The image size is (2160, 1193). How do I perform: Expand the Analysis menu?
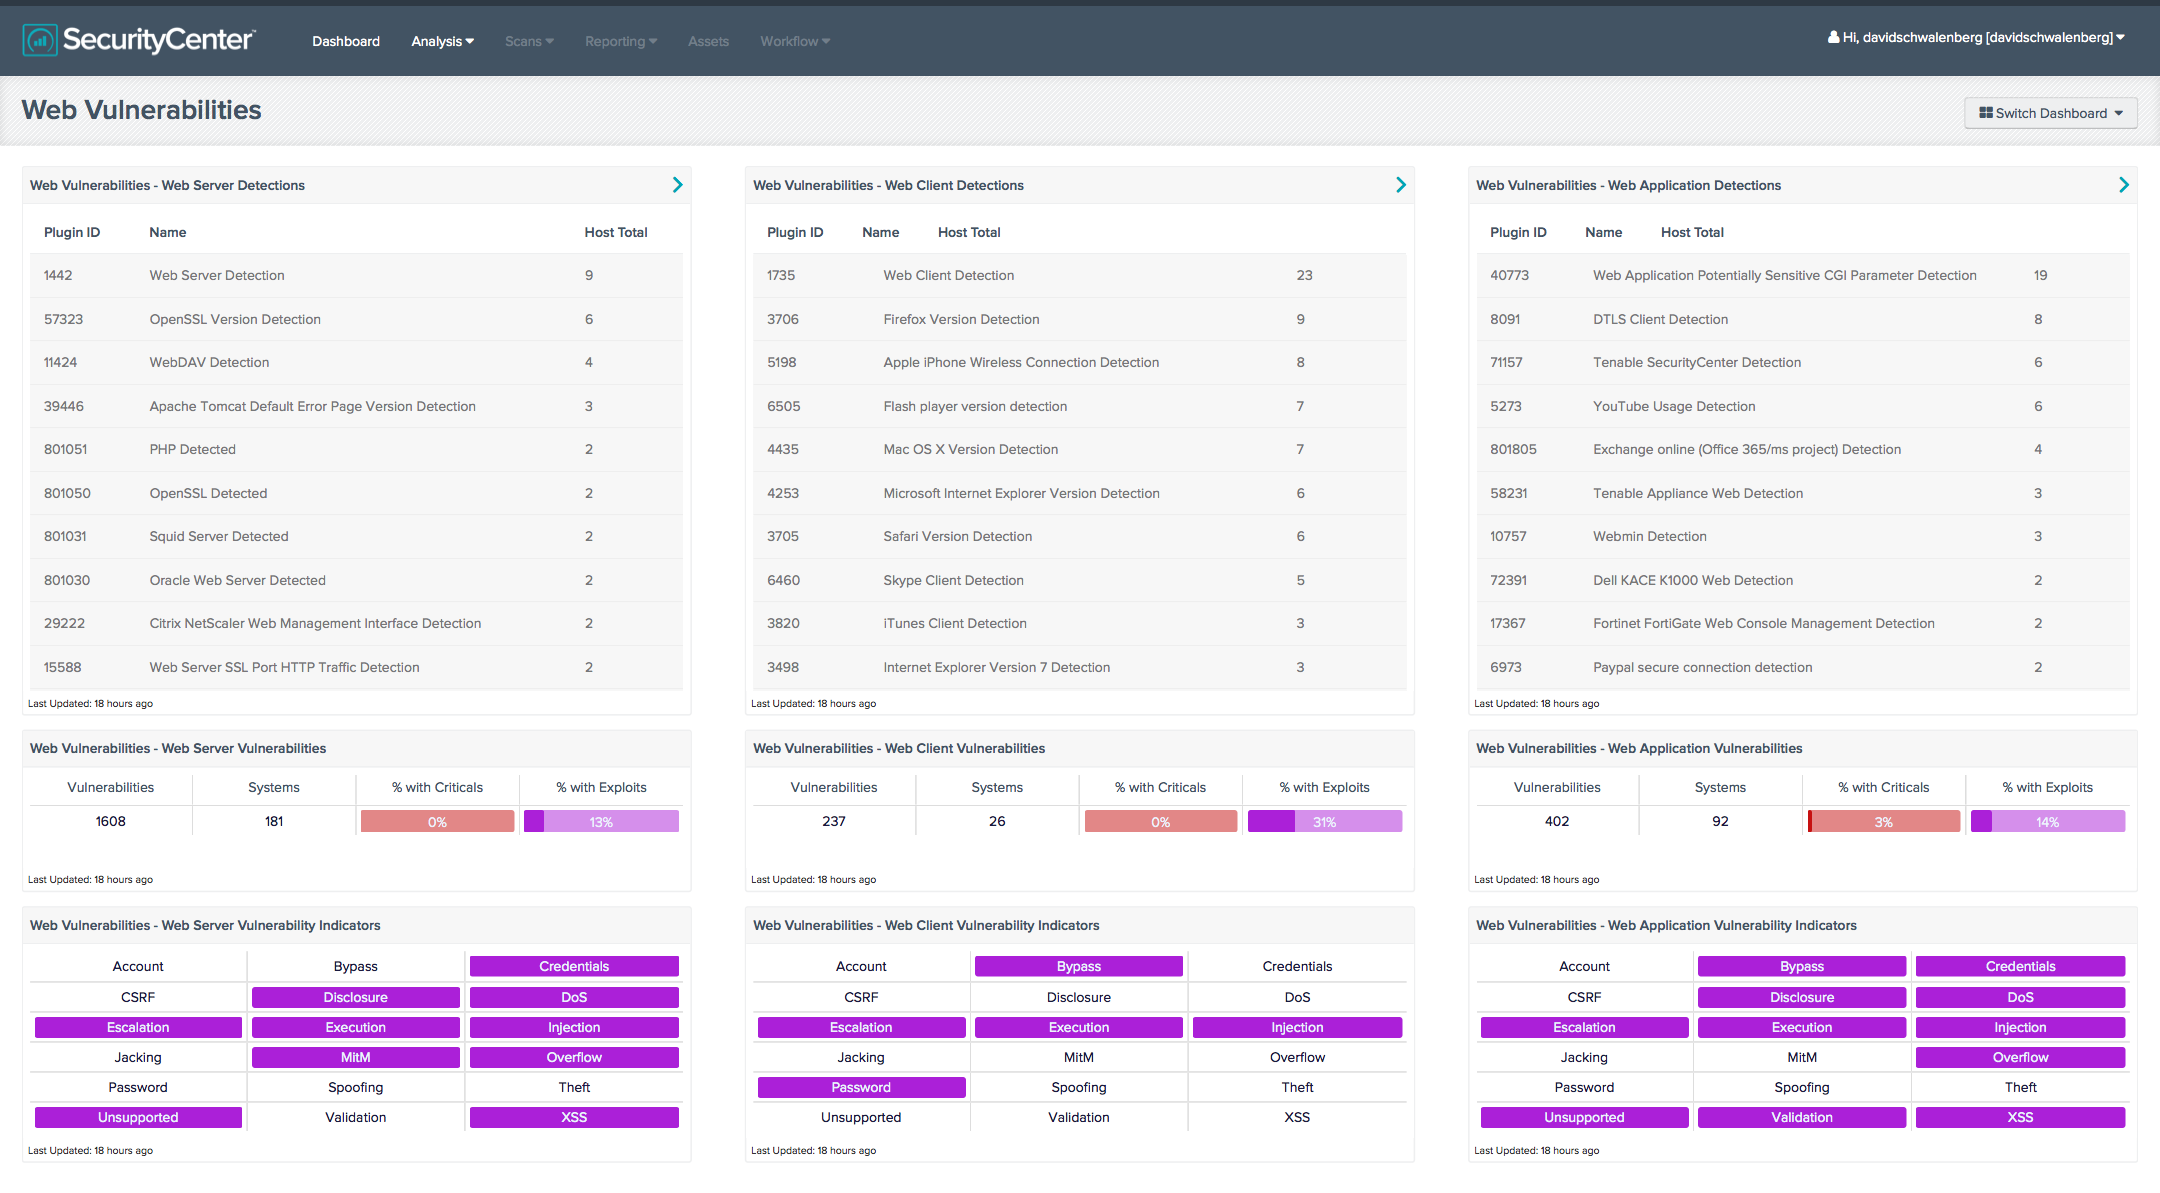(442, 41)
